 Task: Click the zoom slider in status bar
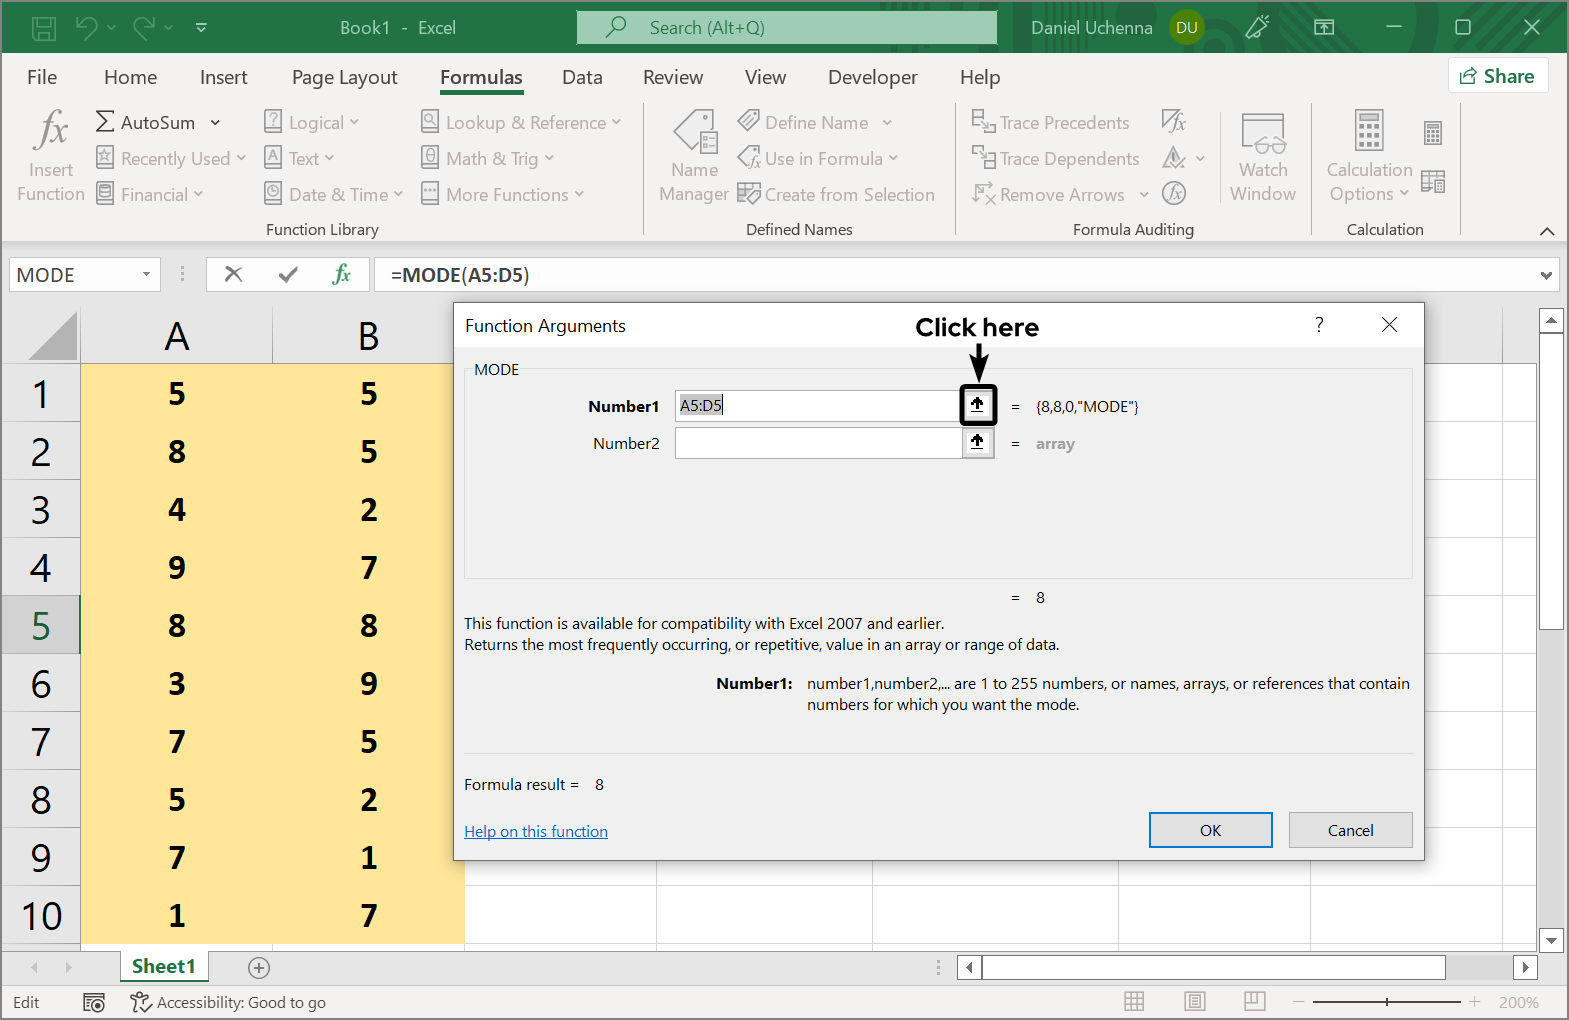coord(1387,1002)
